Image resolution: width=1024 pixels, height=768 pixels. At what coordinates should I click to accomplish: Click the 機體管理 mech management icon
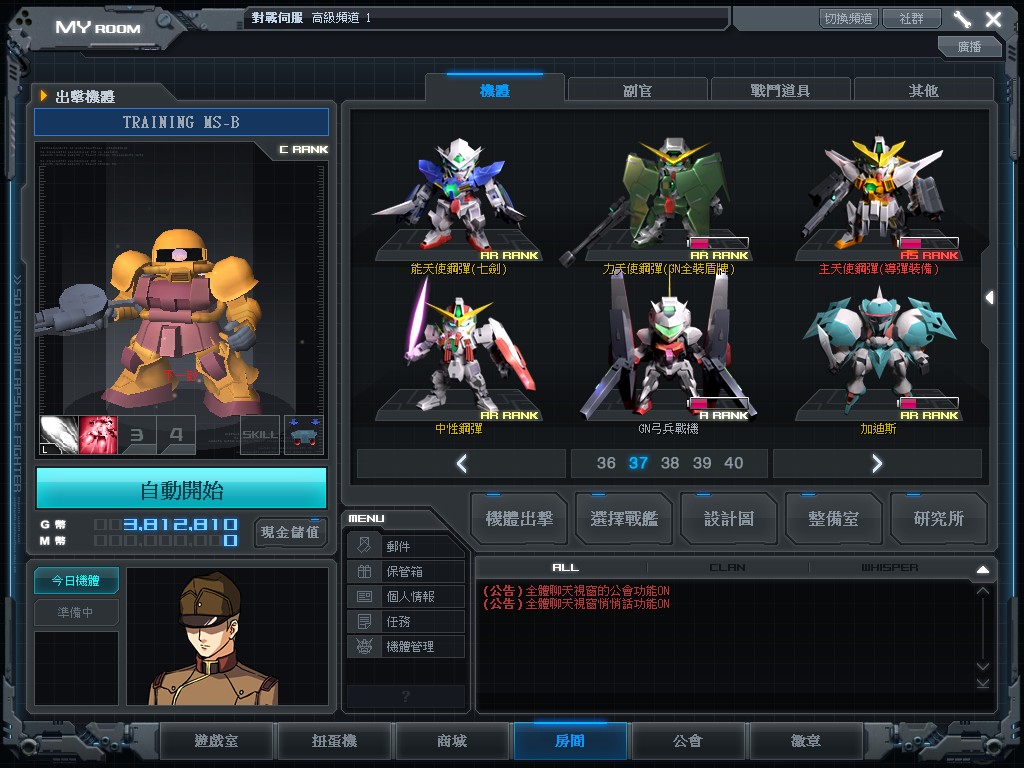364,646
